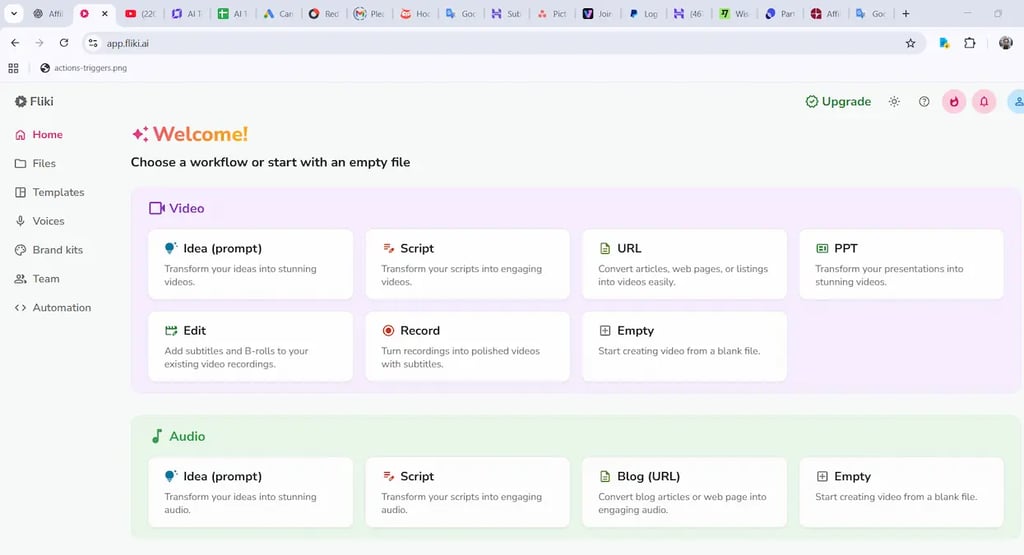This screenshot has height=555, width=1024.
Task: Open the Chrome profile avatar
Action: coord(1006,43)
